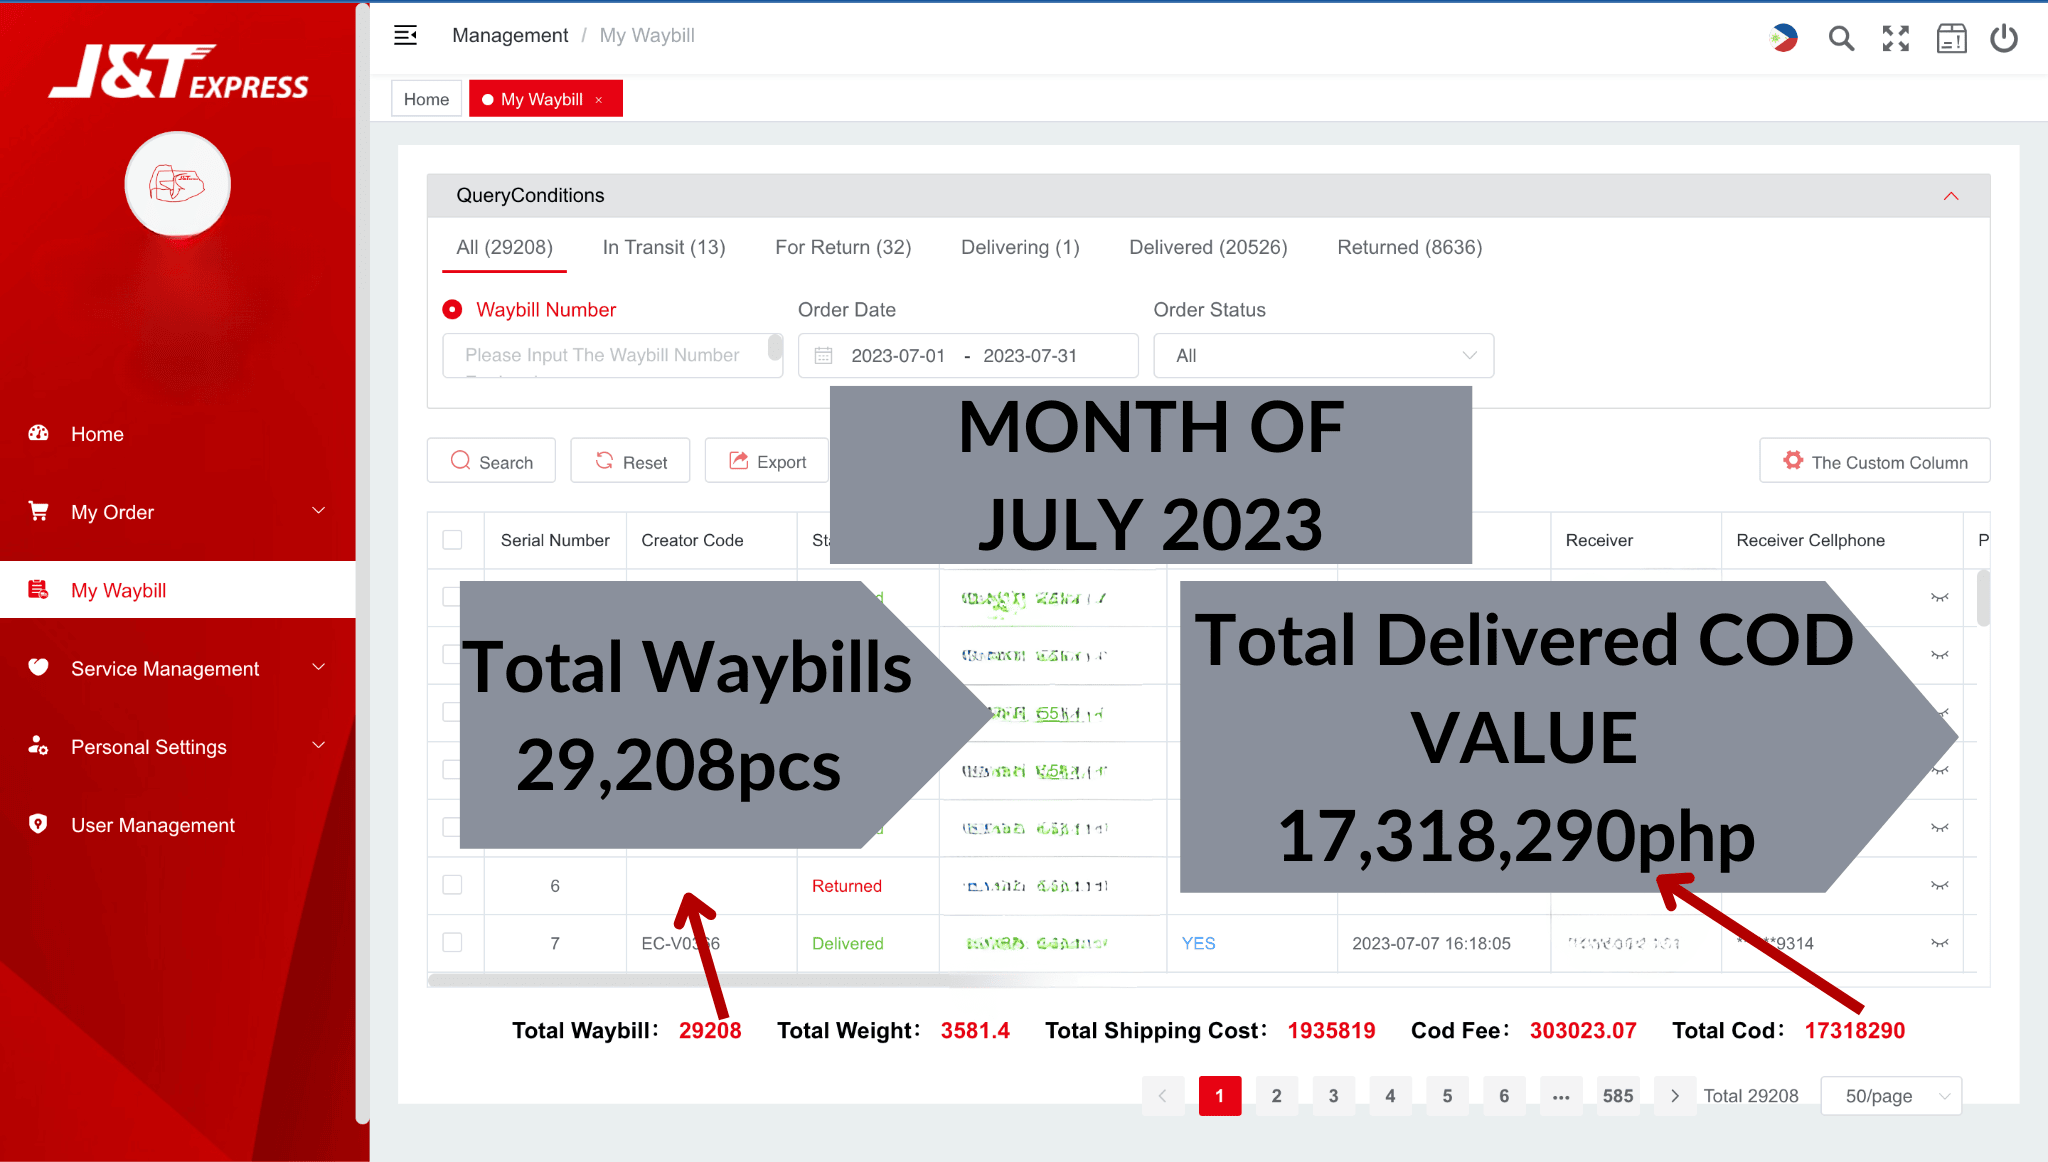Open the 50/page size dropdown

point(1891,1096)
